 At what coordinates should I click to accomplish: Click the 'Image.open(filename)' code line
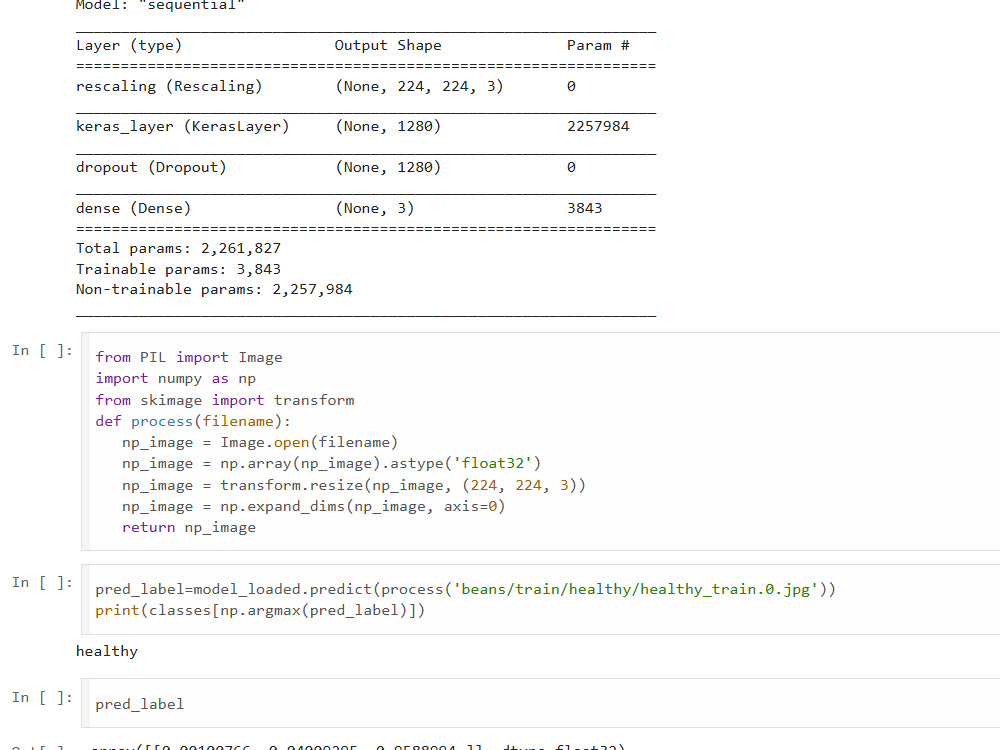coord(260,443)
